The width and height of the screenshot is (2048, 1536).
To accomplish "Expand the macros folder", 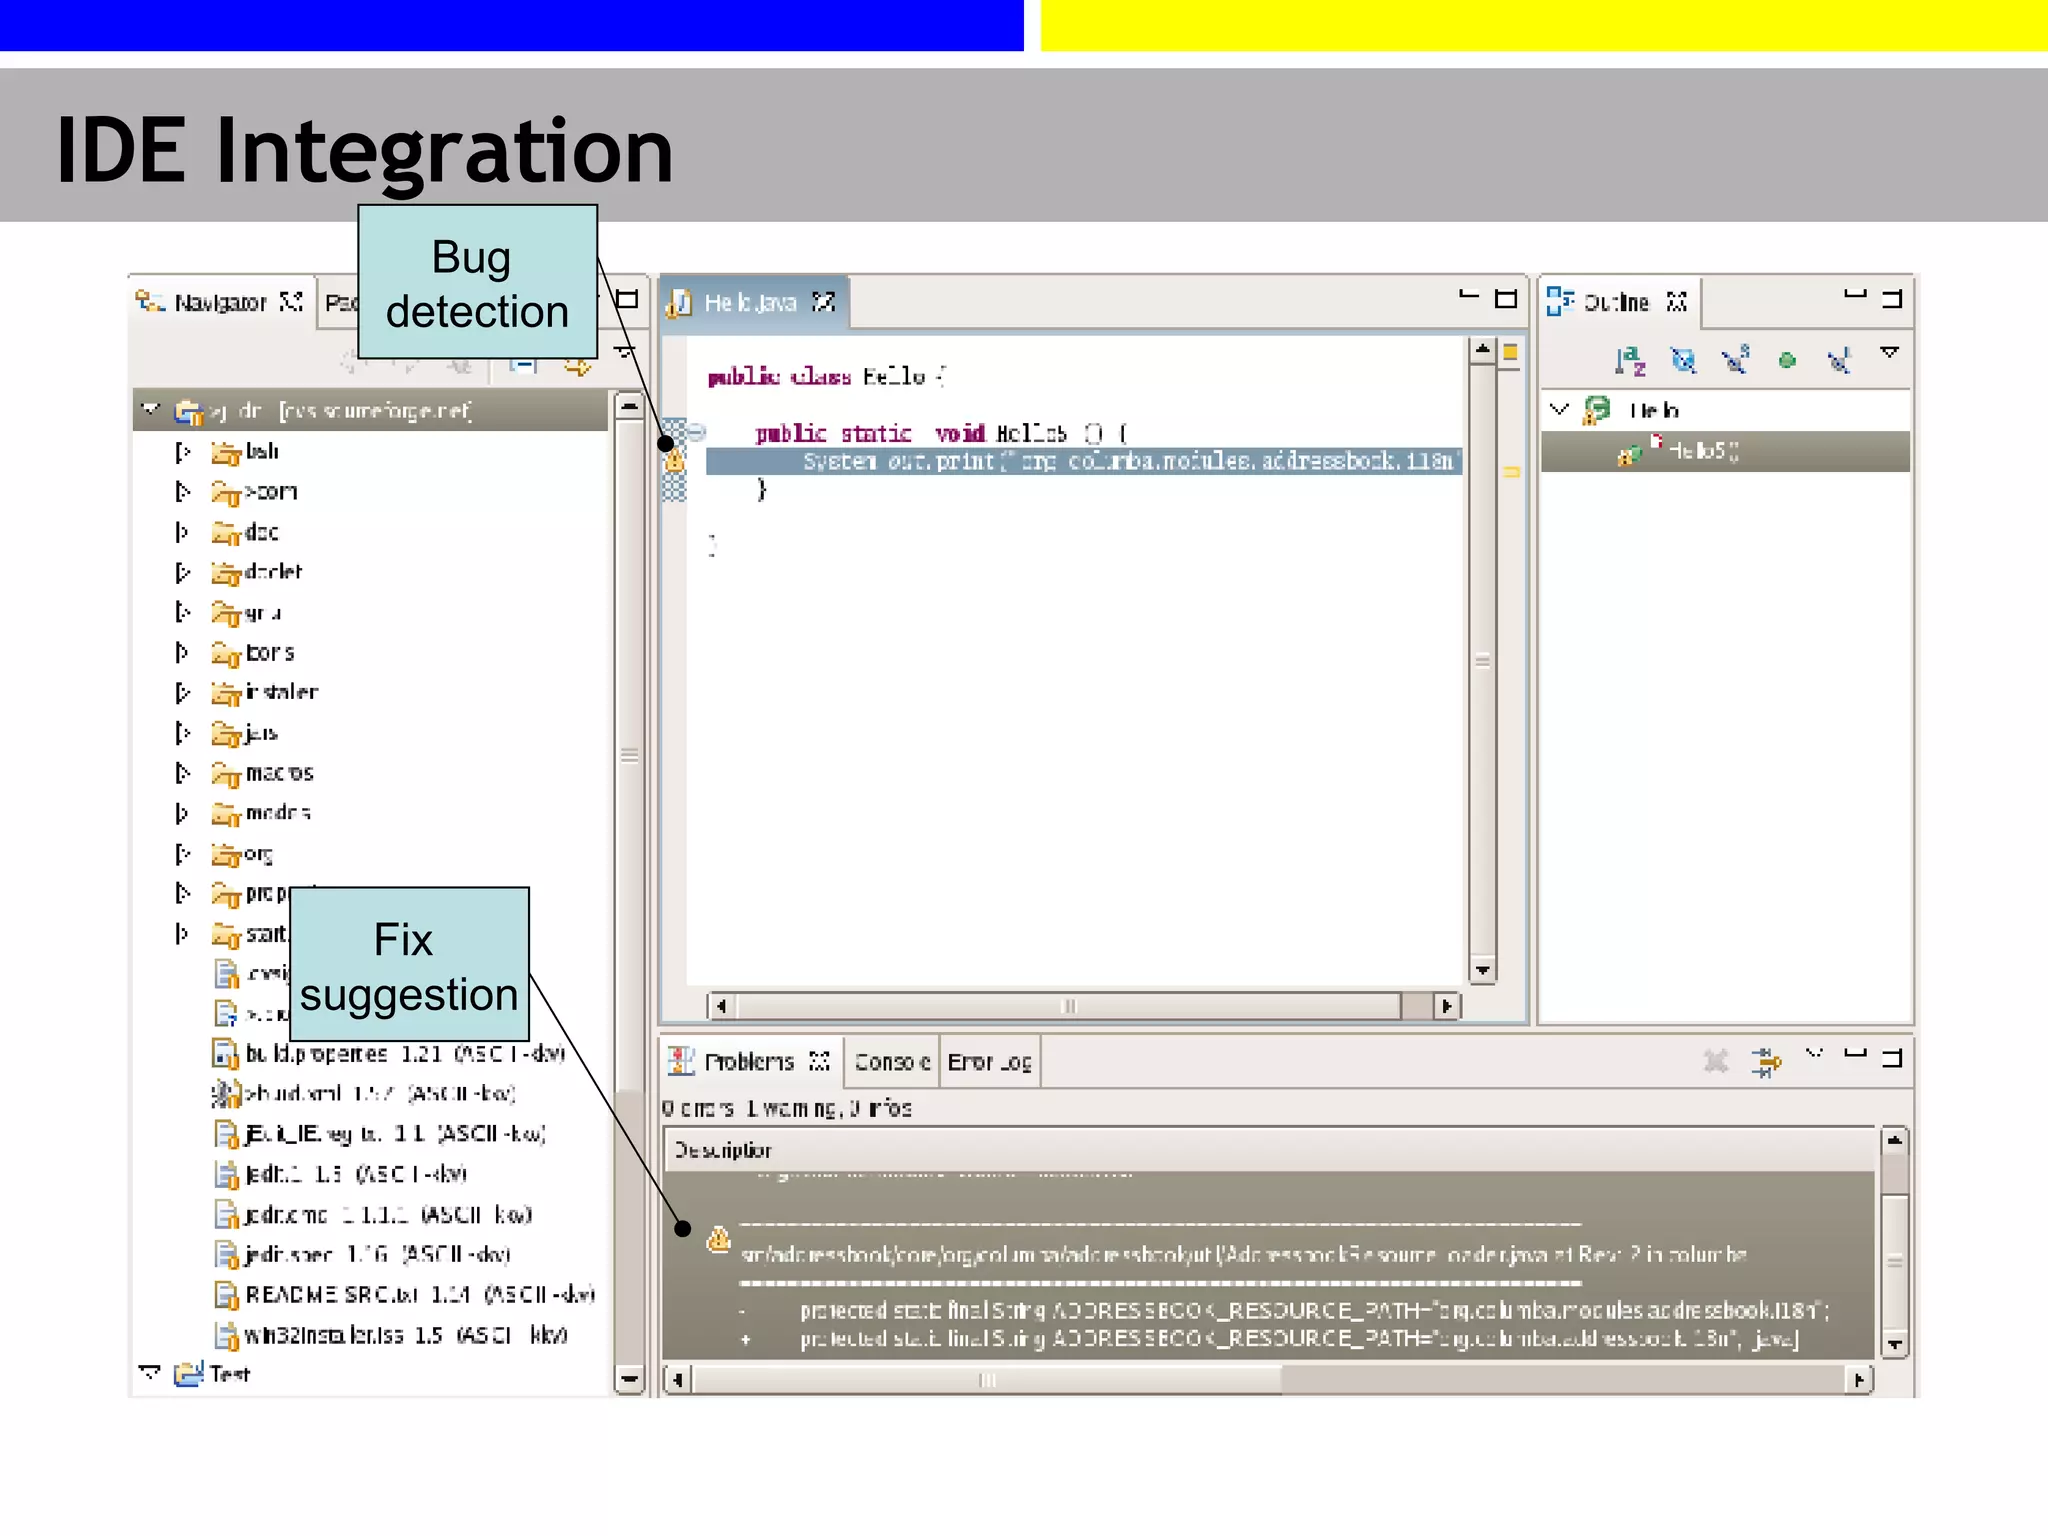I will coord(182,773).
